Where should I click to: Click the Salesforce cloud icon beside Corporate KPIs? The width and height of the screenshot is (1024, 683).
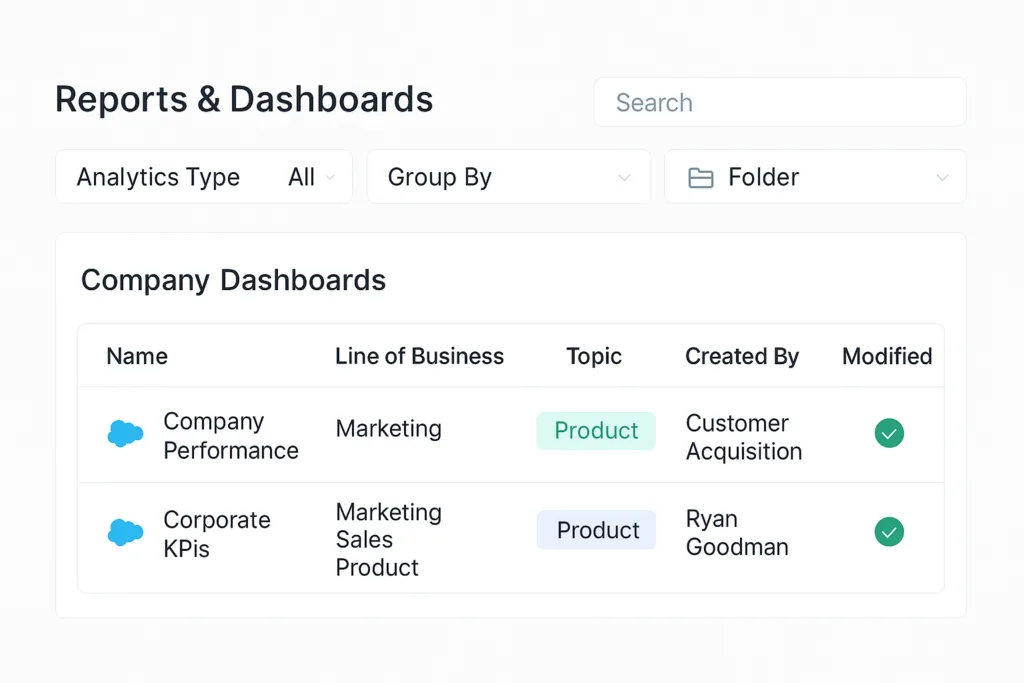click(x=125, y=533)
